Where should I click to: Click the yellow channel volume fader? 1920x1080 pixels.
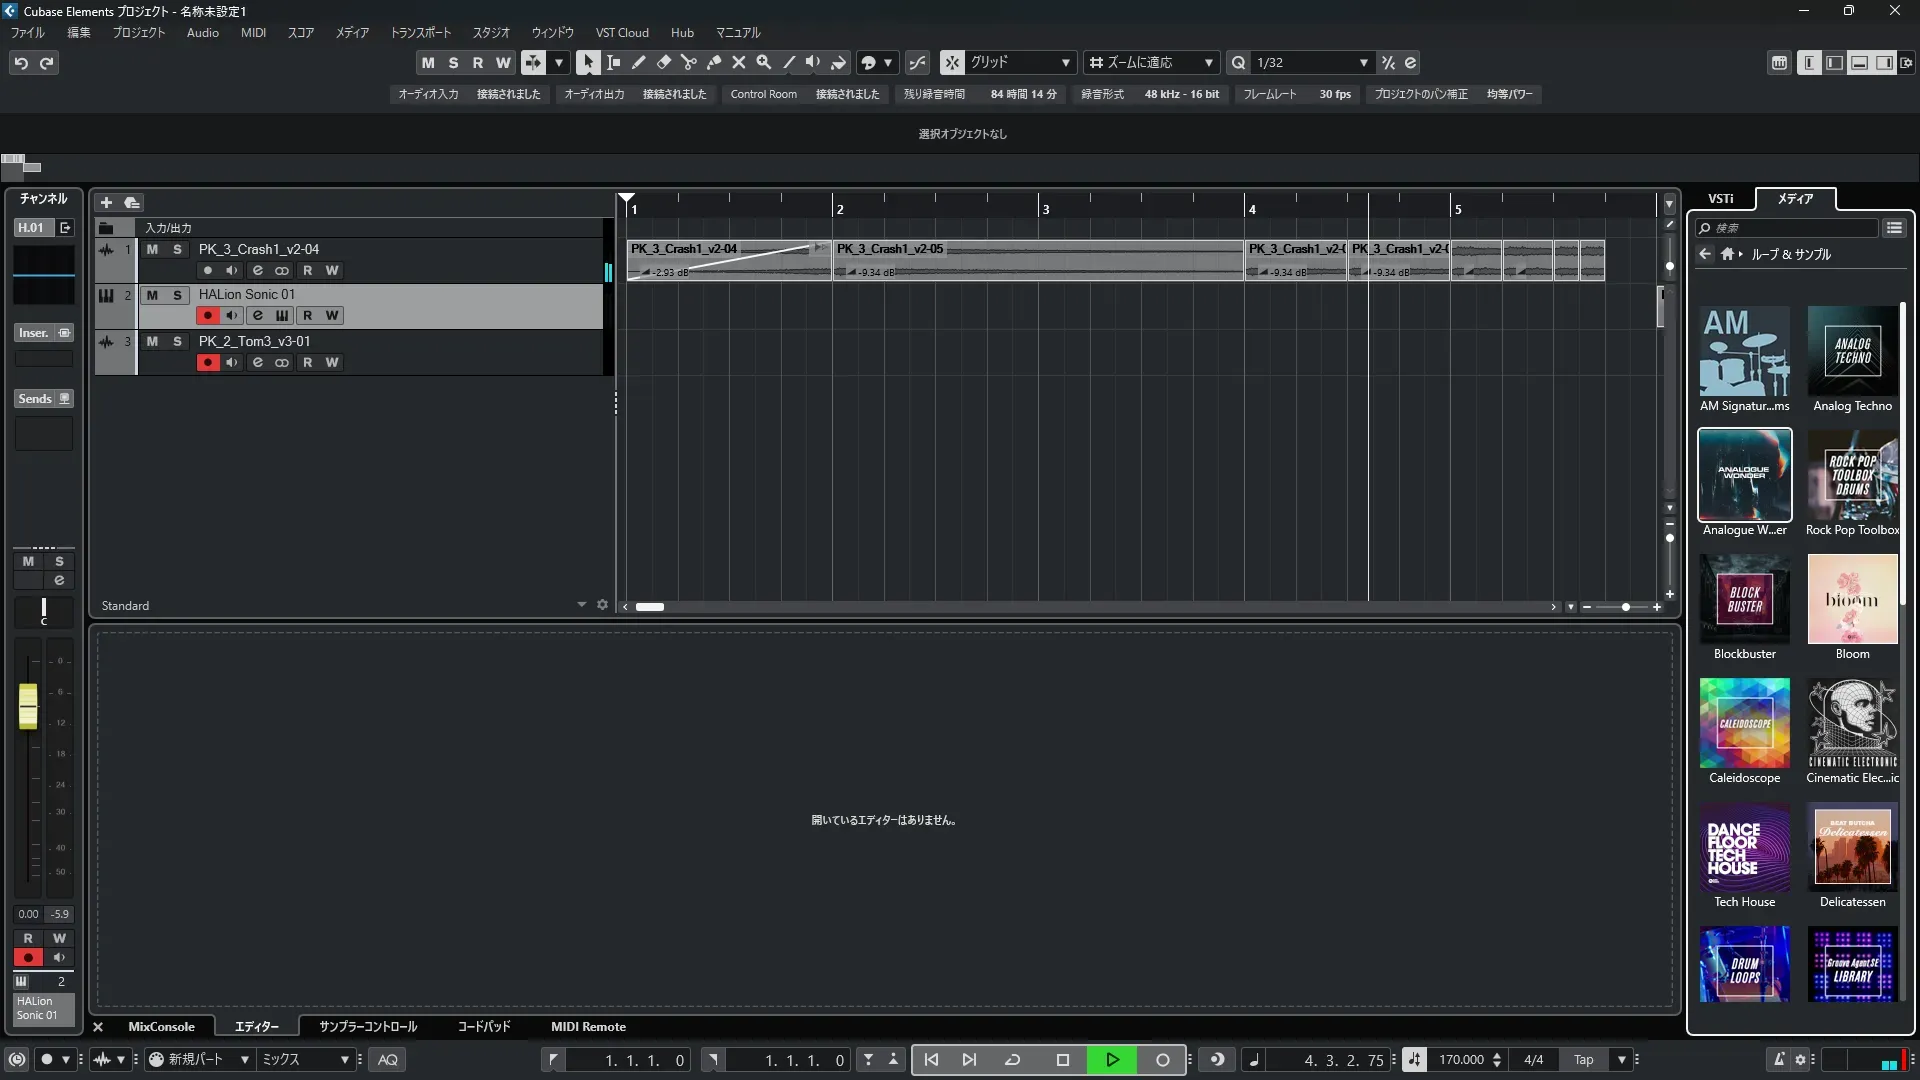coord(28,706)
